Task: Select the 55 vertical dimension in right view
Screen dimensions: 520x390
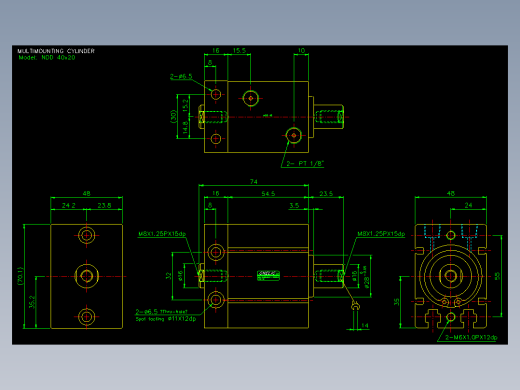Action: 497,276
